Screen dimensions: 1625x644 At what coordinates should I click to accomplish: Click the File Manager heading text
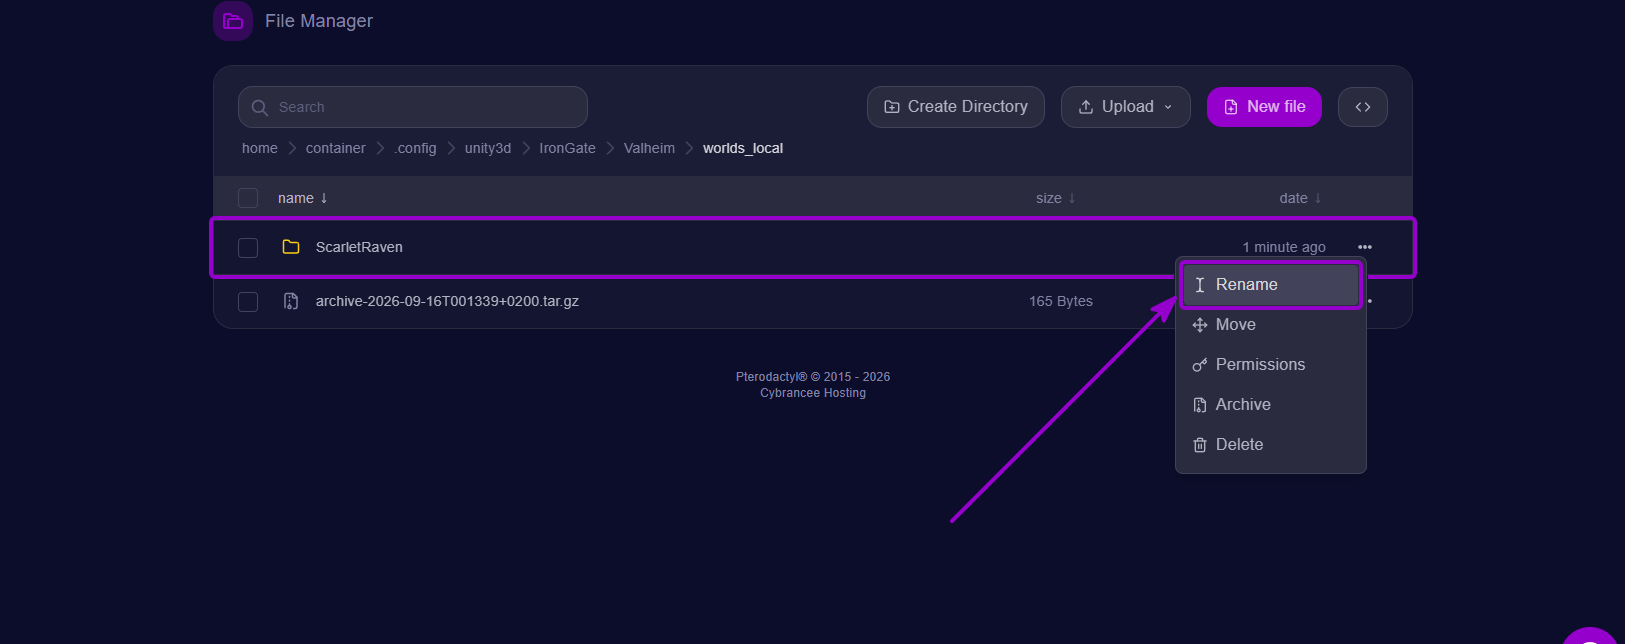[x=319, y=21]
